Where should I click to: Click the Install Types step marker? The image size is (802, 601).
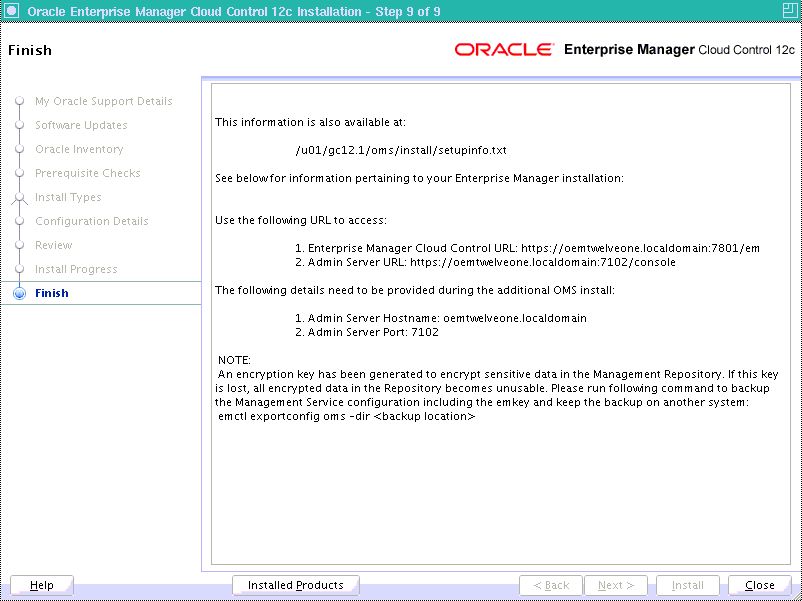(19, 197)
